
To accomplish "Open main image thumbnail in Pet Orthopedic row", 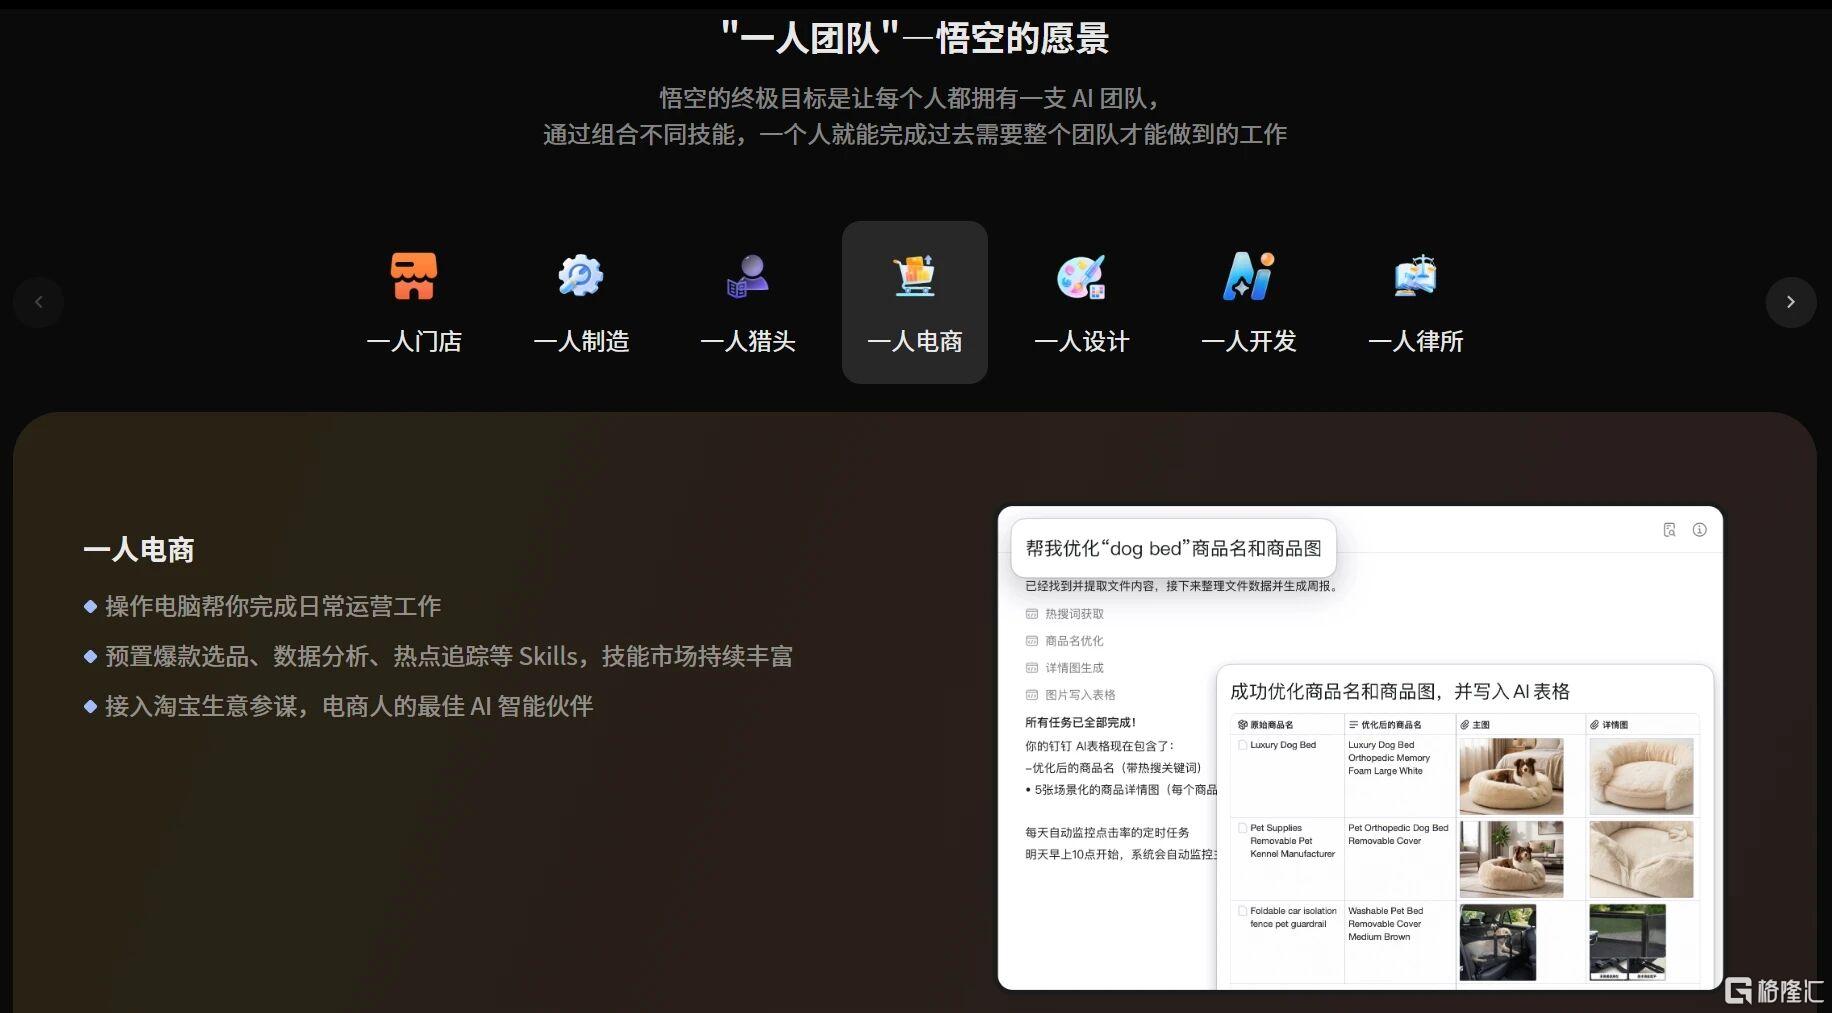I will coord(1511,859).
